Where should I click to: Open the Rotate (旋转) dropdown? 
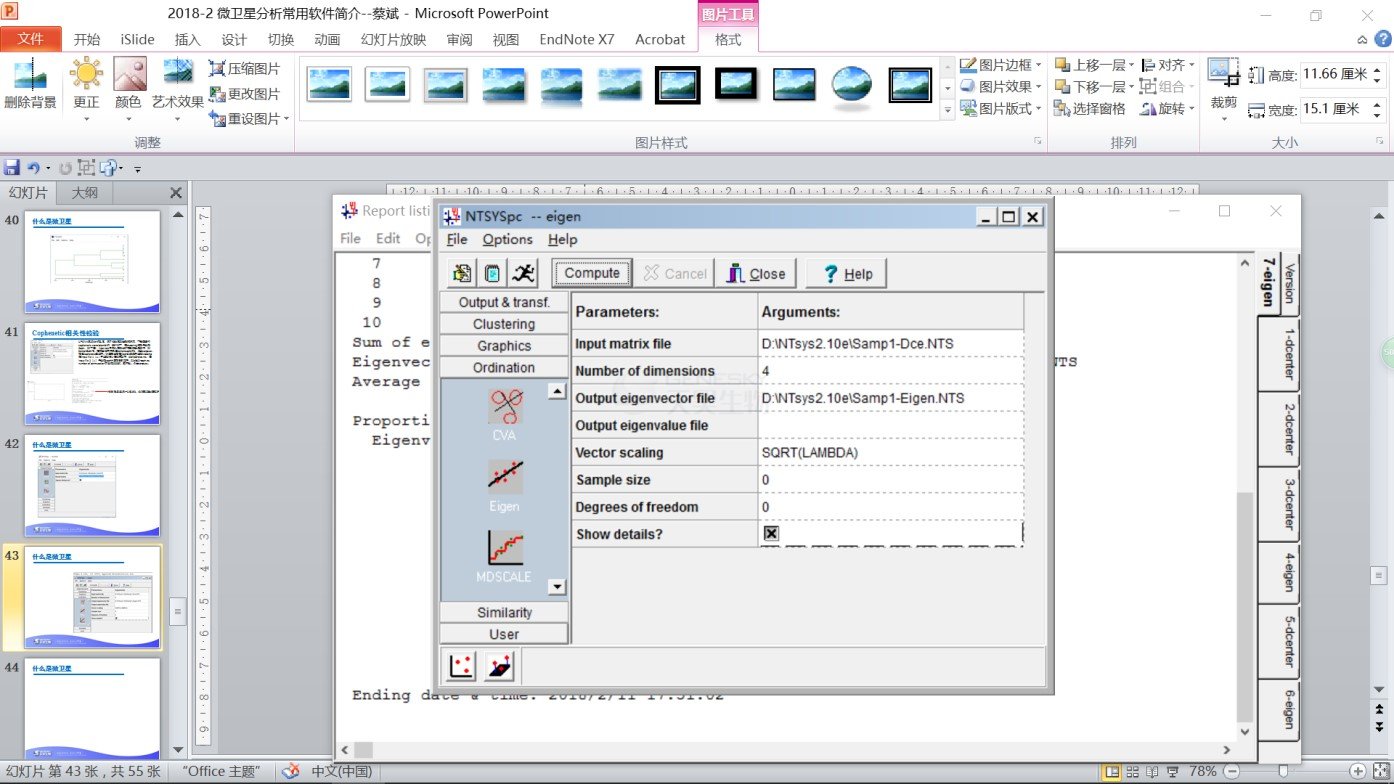point(1167,108)
